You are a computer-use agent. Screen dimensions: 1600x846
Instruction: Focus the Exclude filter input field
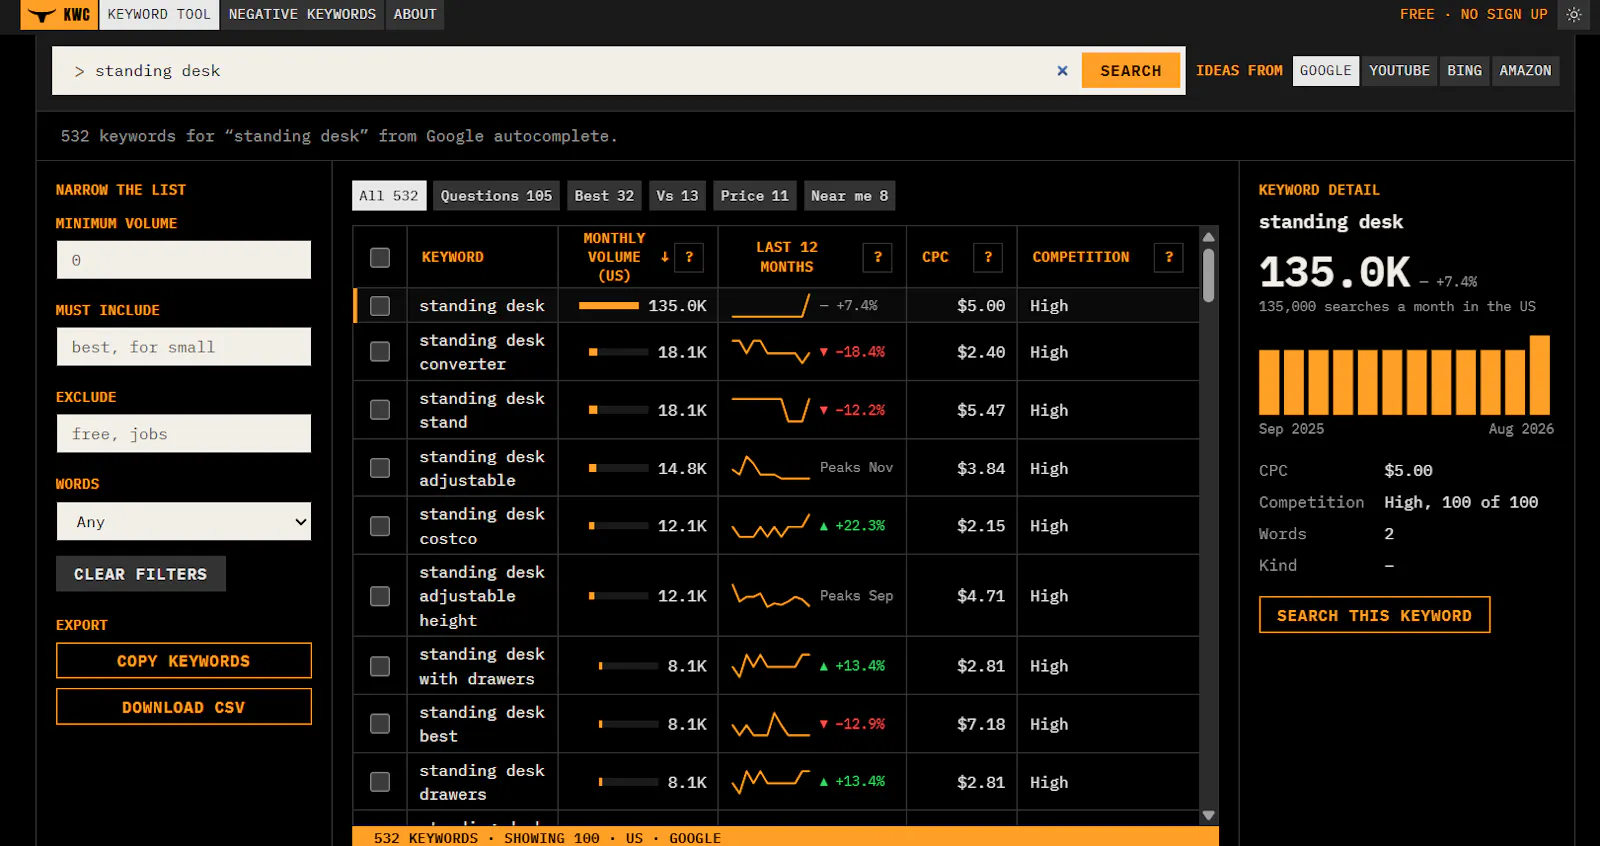click(x=184, y=434)
